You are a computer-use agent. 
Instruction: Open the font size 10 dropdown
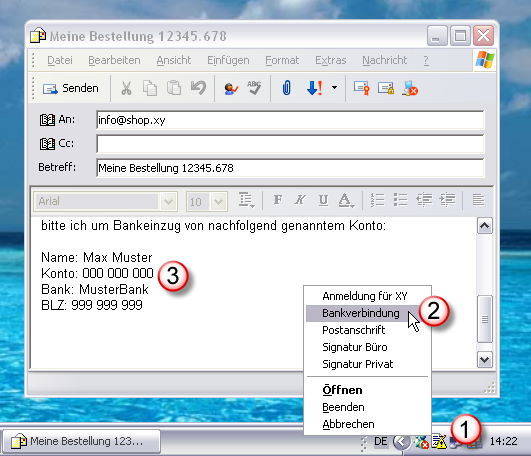[218, 202]
